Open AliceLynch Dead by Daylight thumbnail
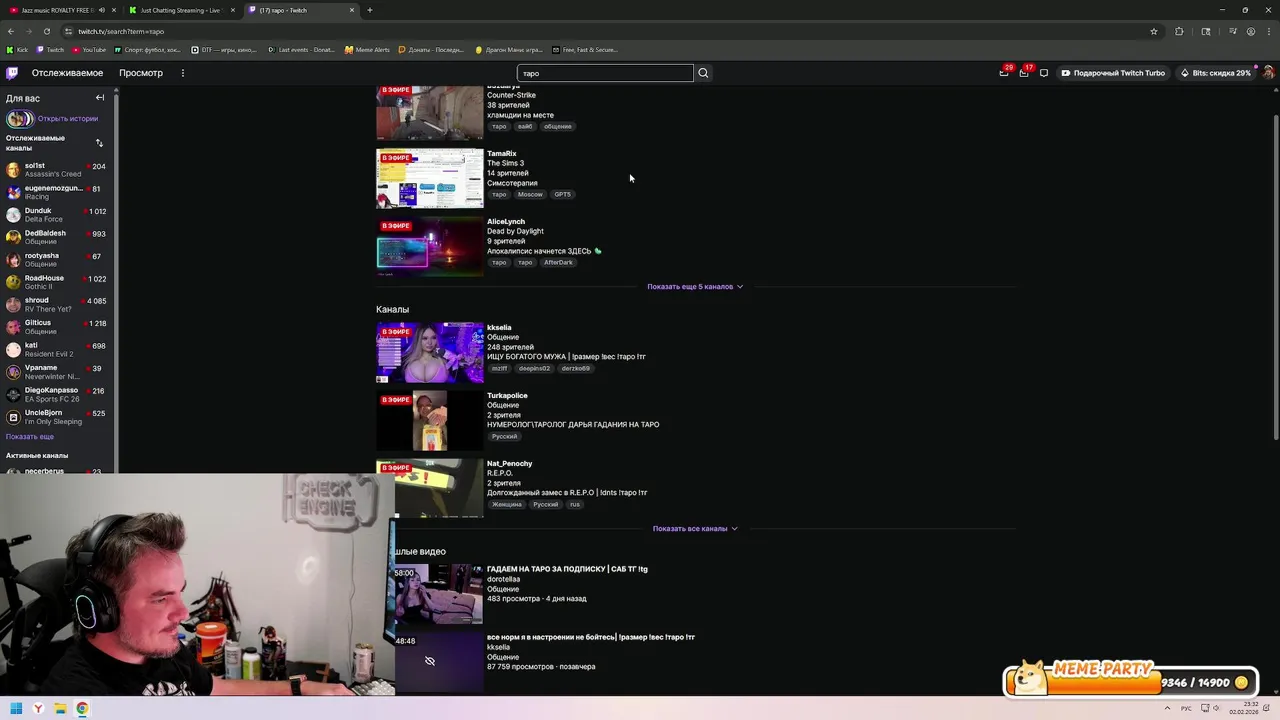 (x=430, y=247)
